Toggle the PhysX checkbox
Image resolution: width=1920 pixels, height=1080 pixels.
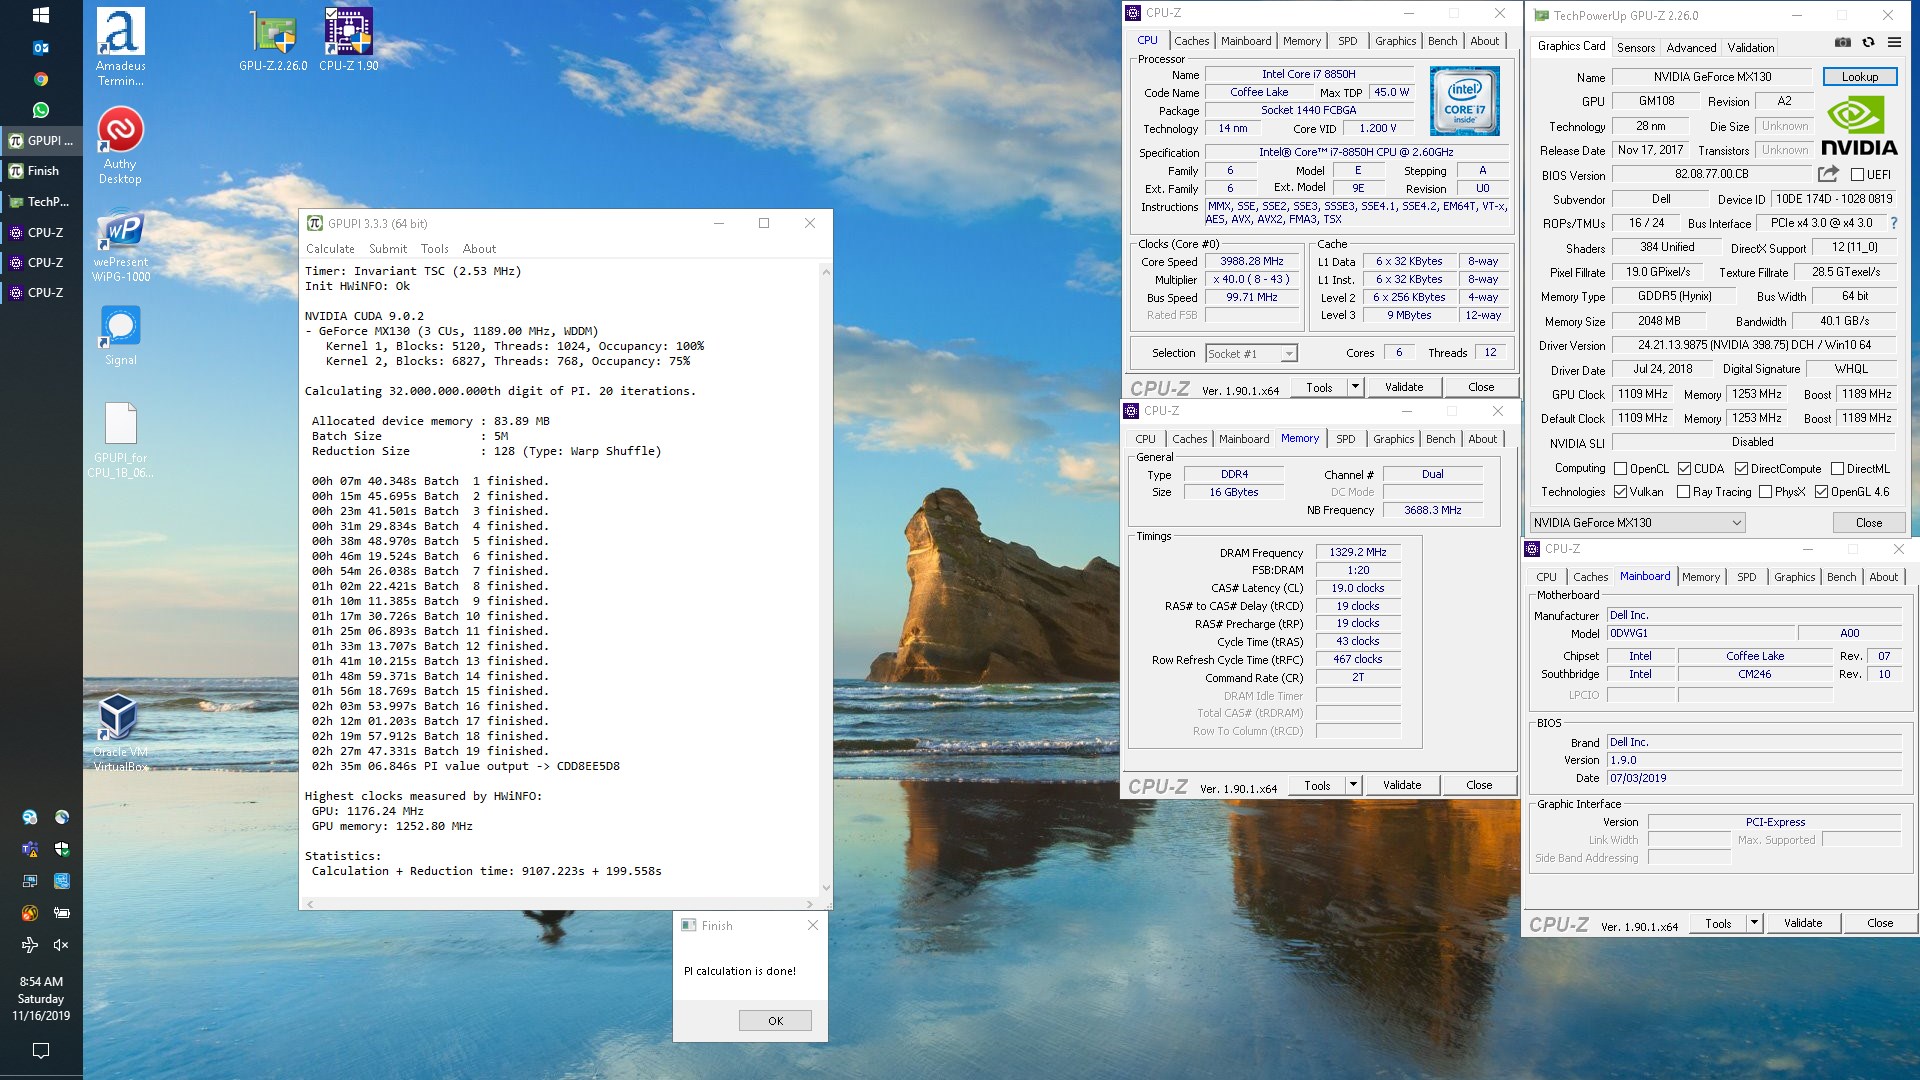click(x=1766, y=491)
